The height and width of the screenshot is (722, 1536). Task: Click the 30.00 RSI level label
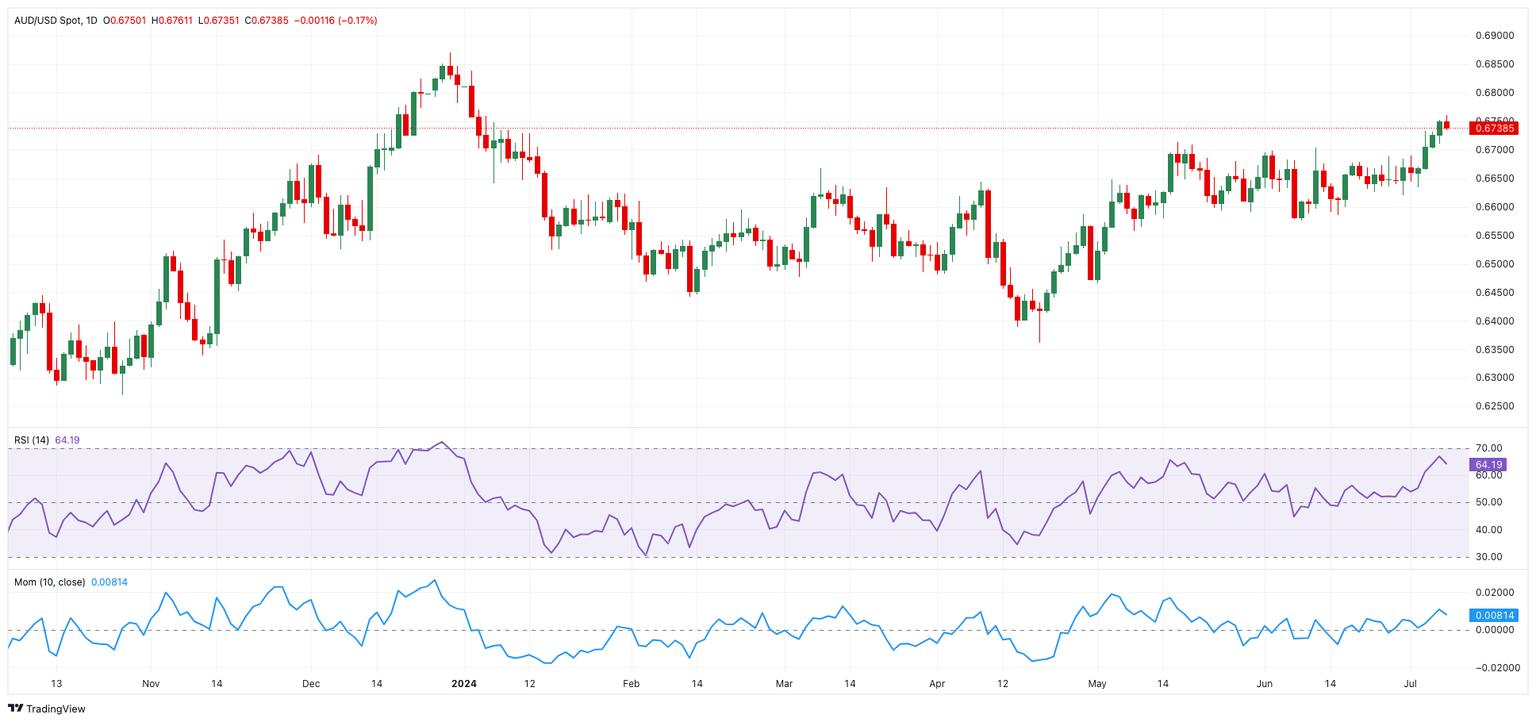click(1488, 557)
